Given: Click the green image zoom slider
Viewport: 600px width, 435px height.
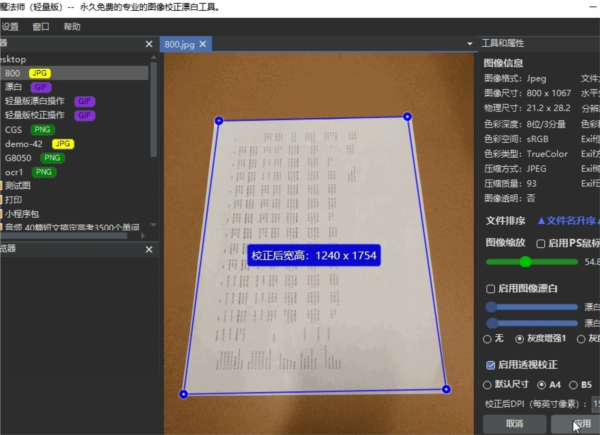Looking at the screenshot, I should [x=532, y=262].
